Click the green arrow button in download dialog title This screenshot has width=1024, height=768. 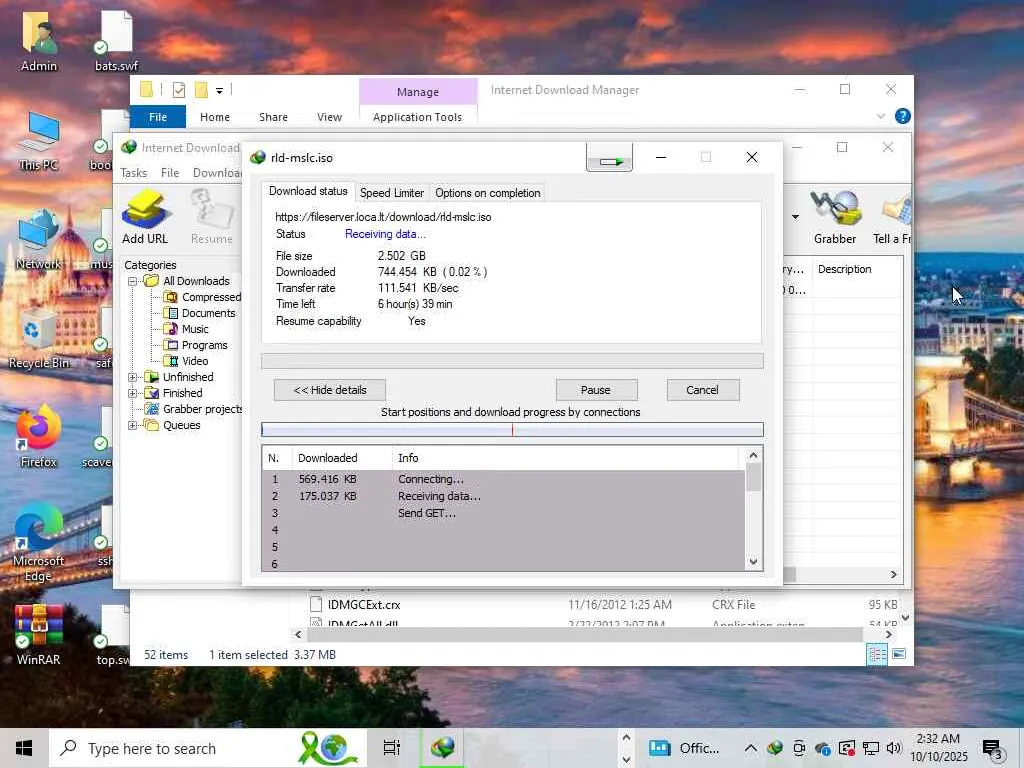tap(609, 159)
